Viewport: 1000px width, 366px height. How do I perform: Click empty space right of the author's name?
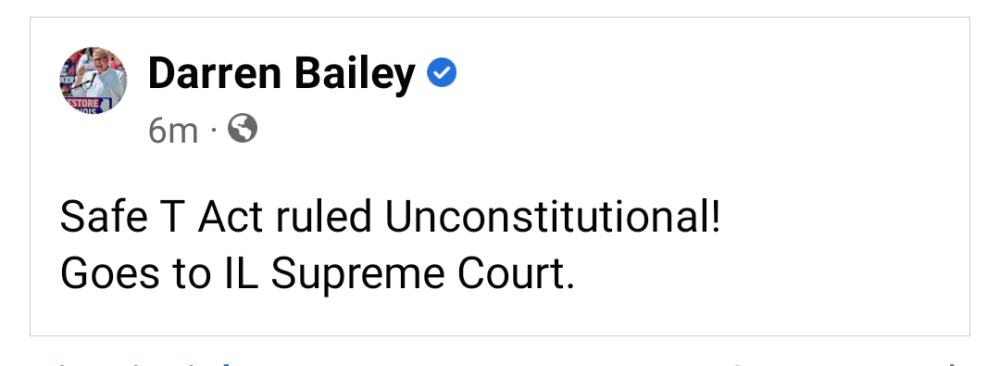click(x=702, y=73)
